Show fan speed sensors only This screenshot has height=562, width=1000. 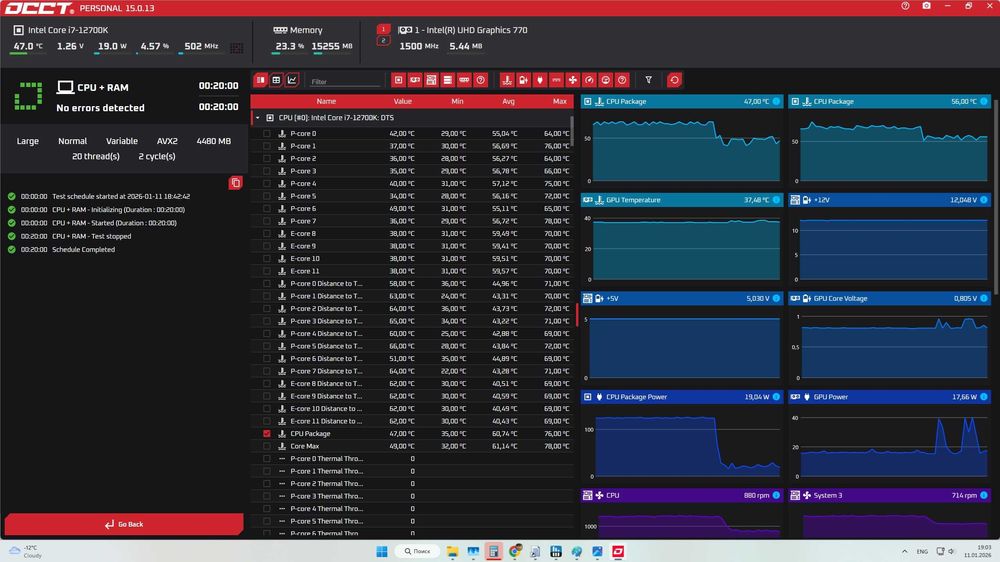tap(573, 80)
